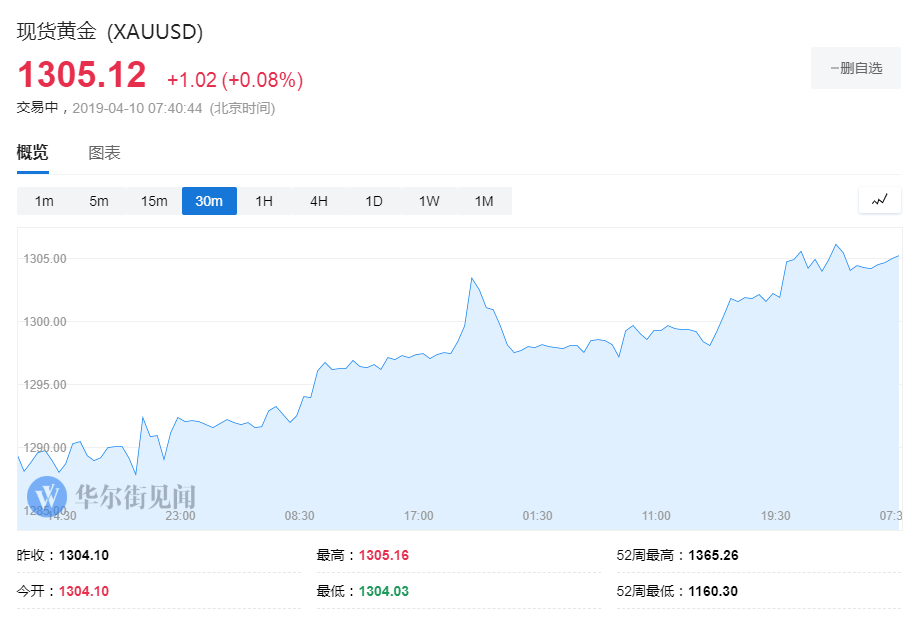Show the 1D daily chart
The width and height of the screenshot is (912, 617).
pos(374,201)
